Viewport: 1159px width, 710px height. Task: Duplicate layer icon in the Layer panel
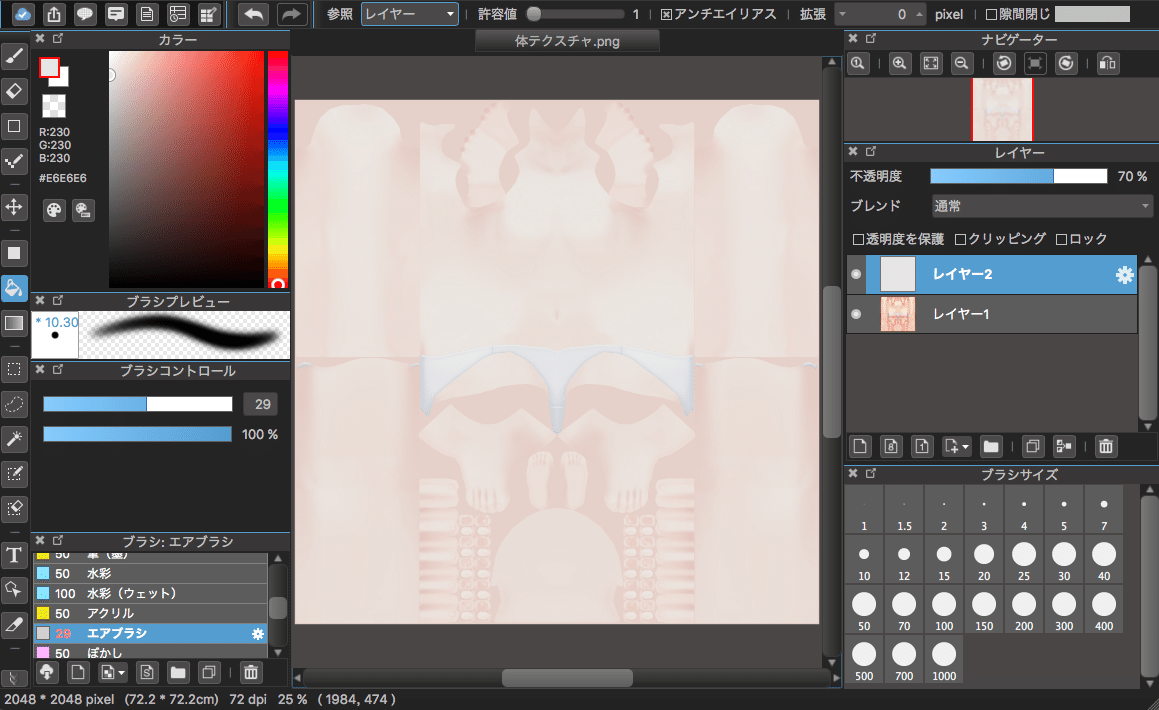(x=1033, y=446)
